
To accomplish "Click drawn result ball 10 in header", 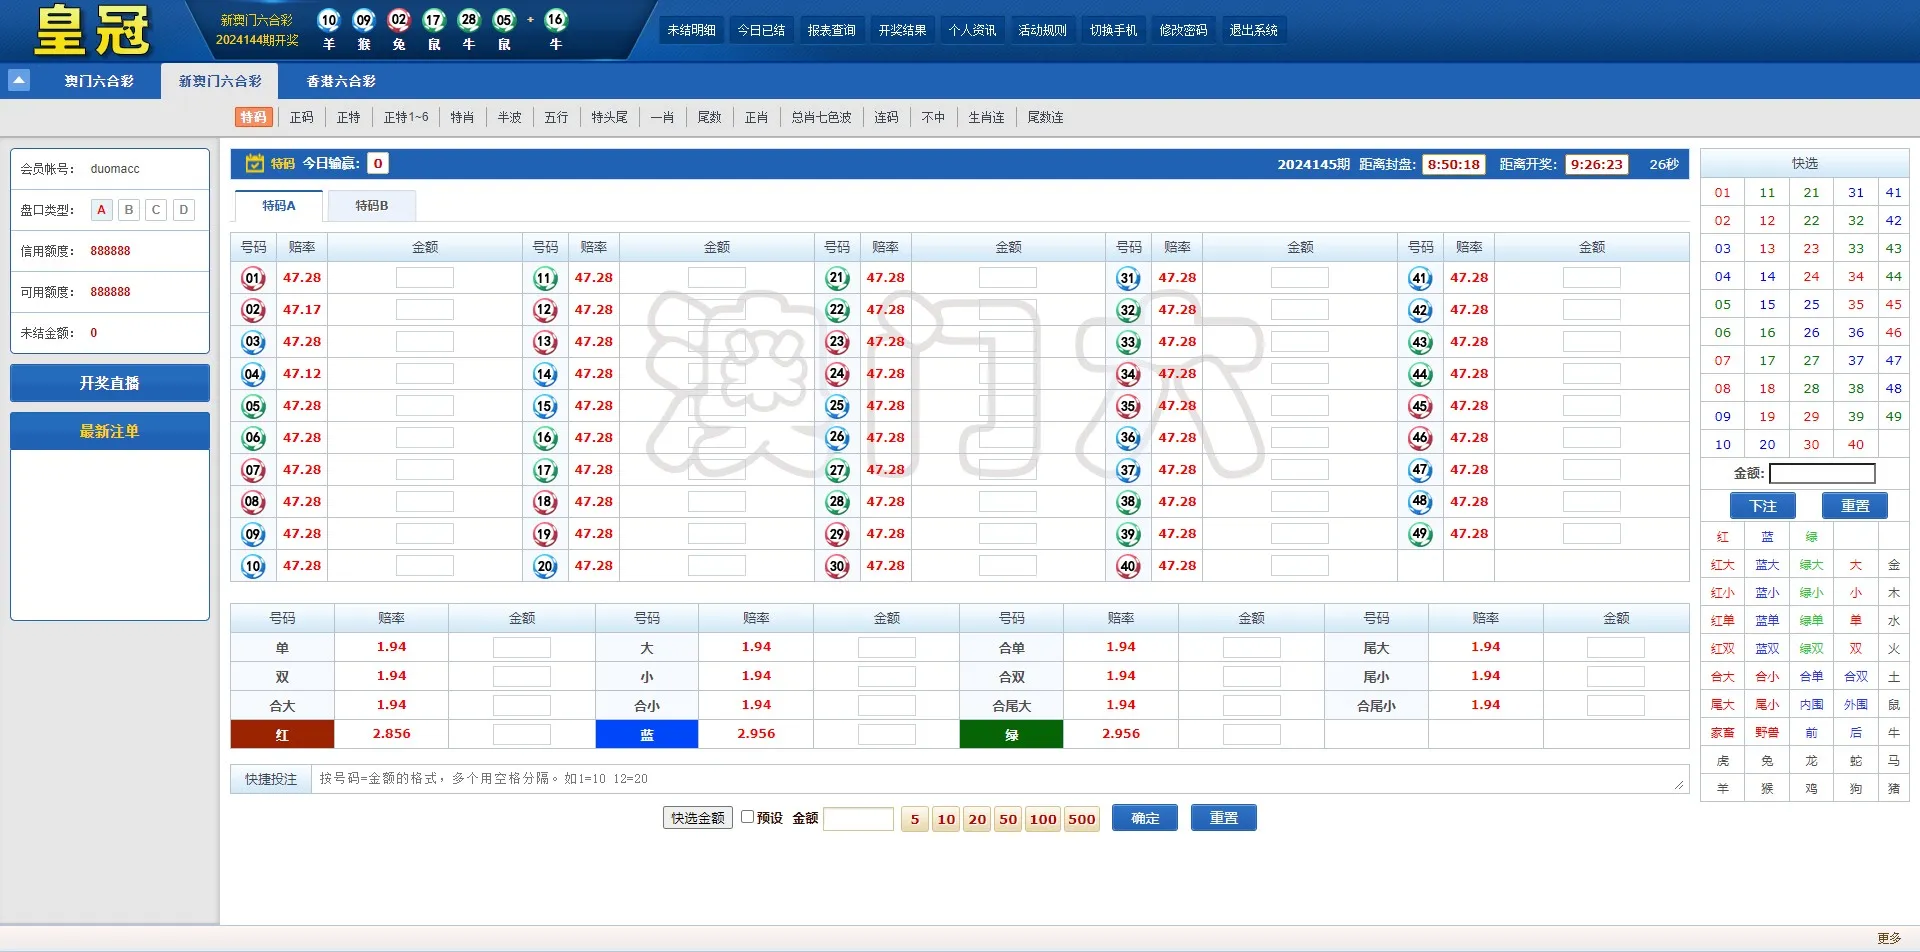I will pyautogui.click(x=329, y=20).
